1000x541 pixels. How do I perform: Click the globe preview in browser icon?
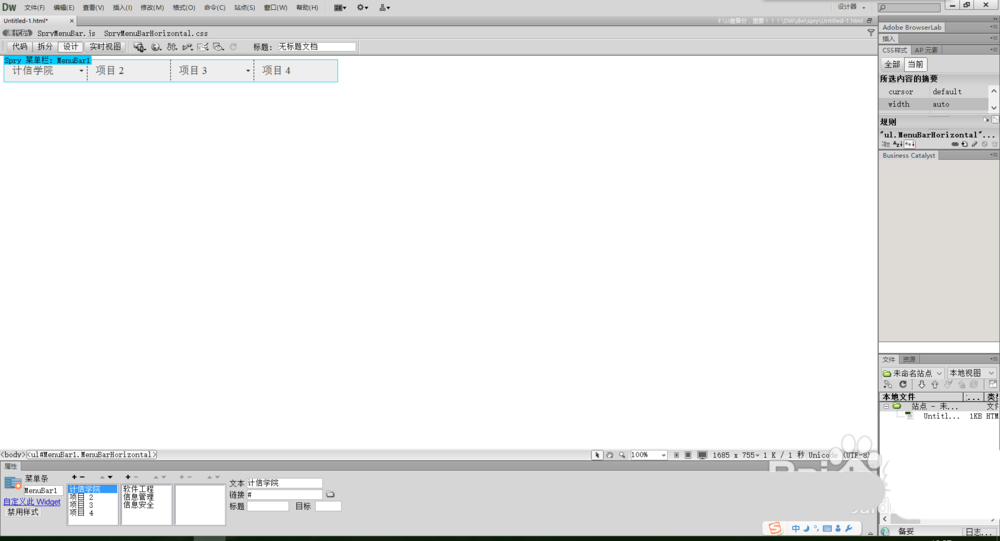pos(156,47)
